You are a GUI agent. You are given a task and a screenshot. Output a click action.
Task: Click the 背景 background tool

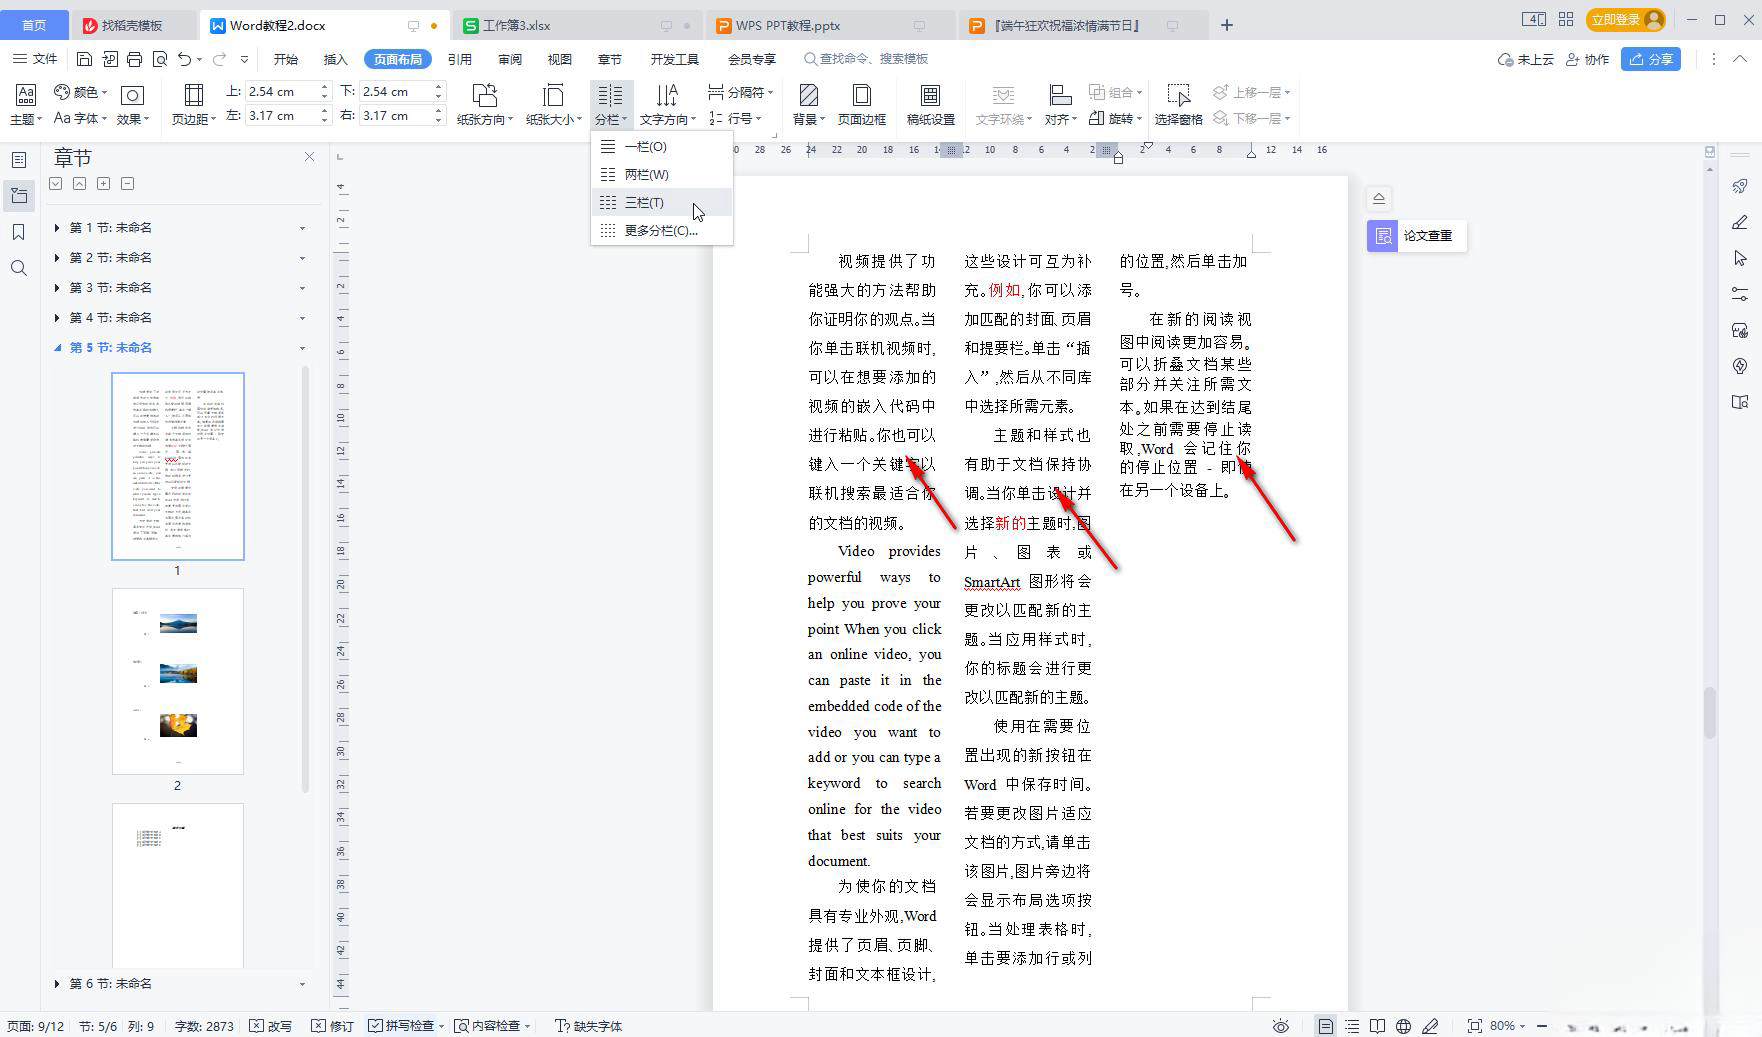point(808,105)
